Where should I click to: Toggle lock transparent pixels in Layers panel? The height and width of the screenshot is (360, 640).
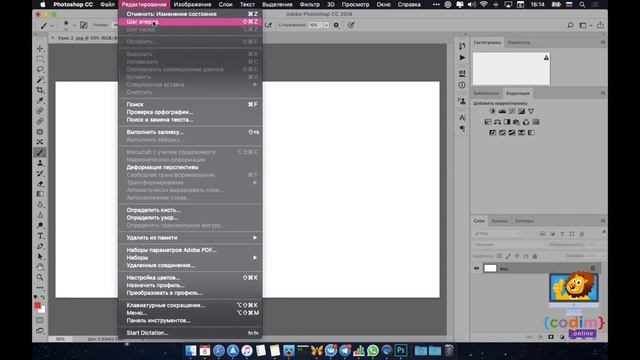point(499,256)
